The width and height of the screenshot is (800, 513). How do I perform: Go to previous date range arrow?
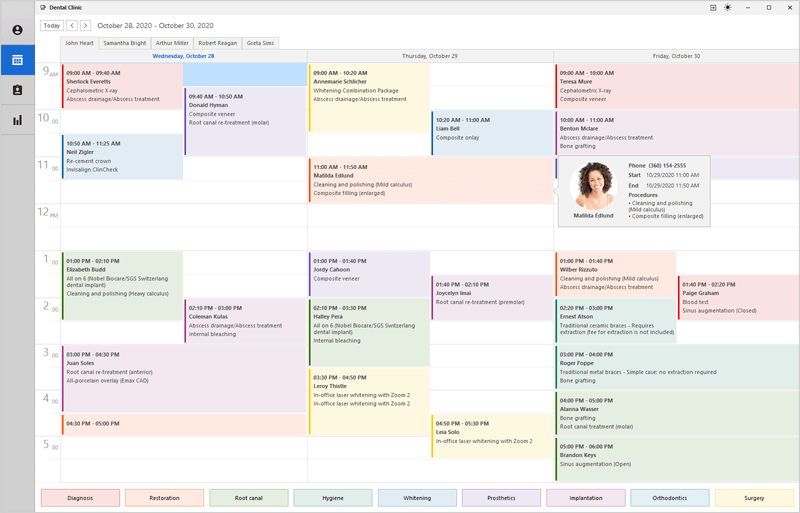[x=70, y=25]
